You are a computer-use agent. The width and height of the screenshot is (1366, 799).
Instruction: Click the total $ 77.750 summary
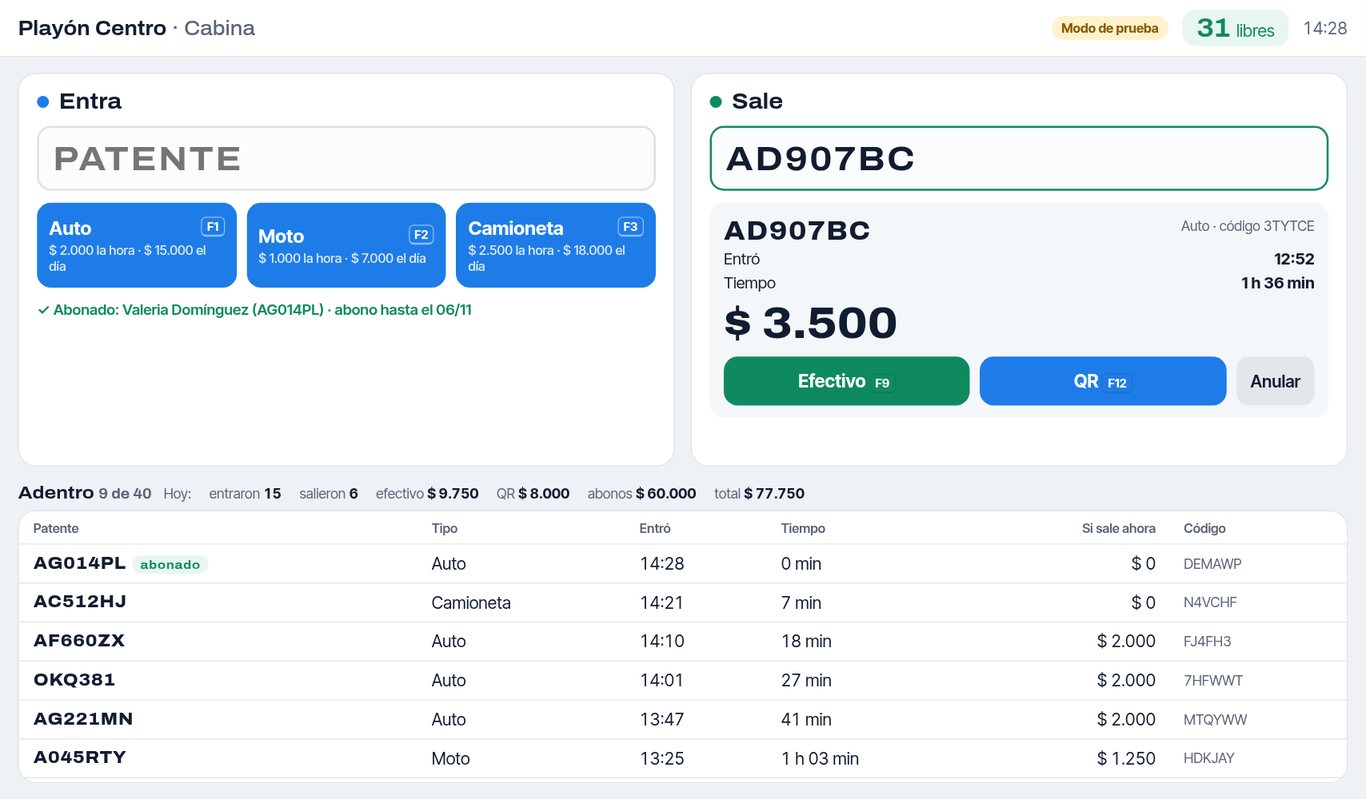click(759, 493)
